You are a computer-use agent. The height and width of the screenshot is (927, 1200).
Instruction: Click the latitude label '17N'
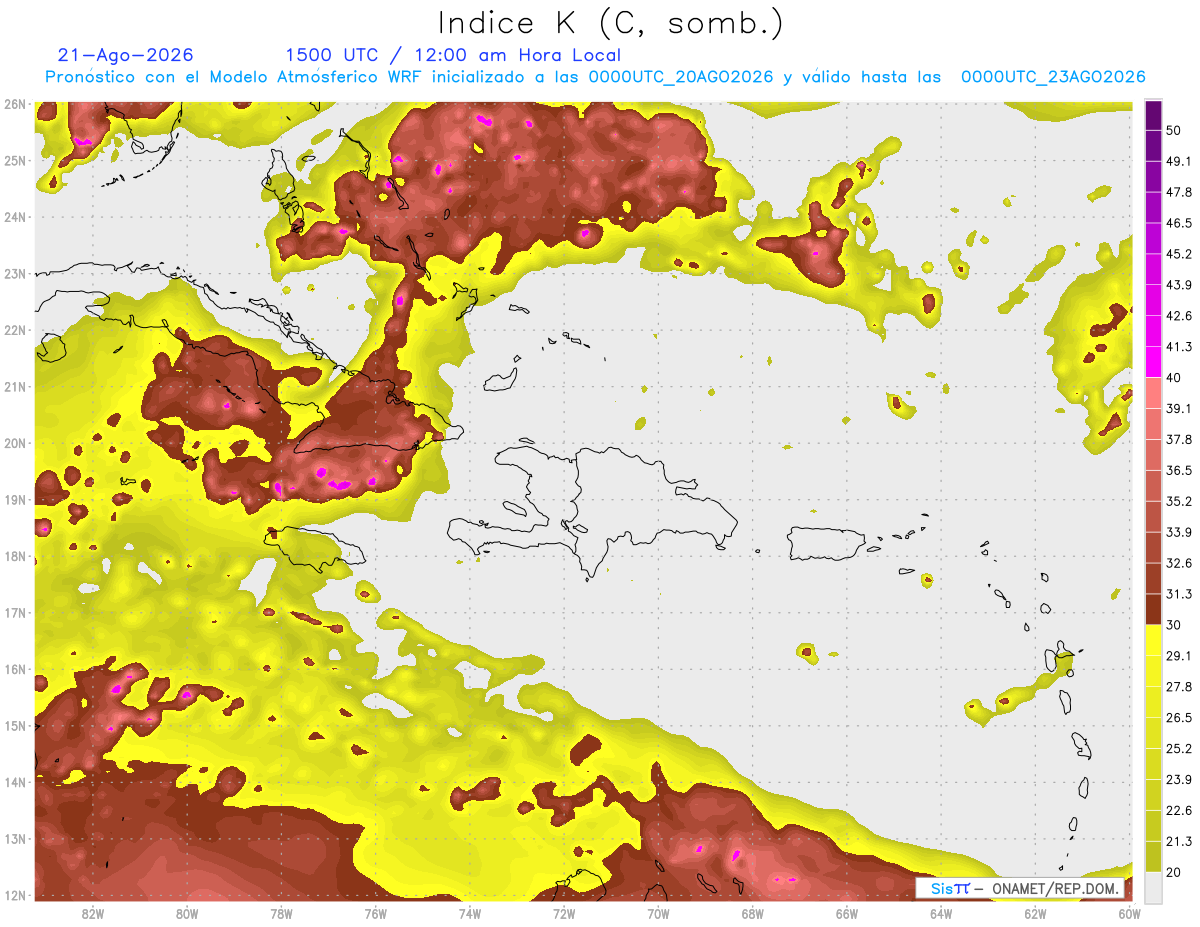(x=15, y=612)
